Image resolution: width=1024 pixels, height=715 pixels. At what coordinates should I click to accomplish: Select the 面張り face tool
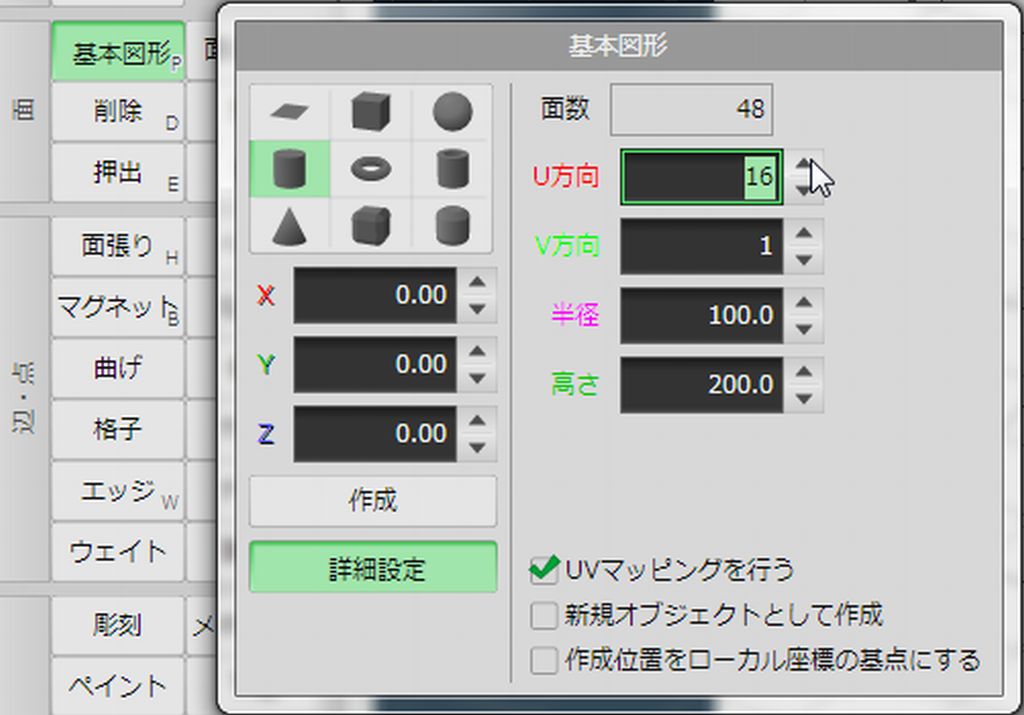click(x=118, y=246)
